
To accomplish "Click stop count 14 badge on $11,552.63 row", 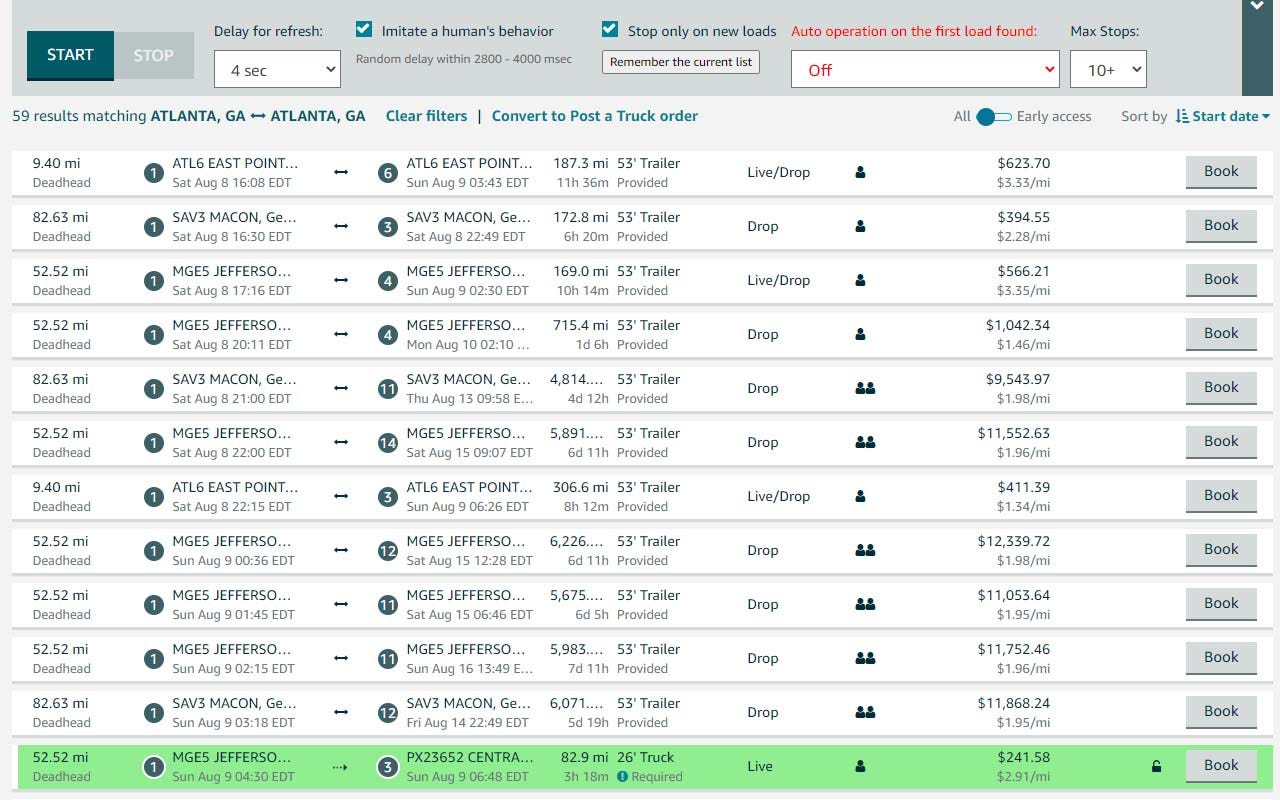I will pos(387,443).
